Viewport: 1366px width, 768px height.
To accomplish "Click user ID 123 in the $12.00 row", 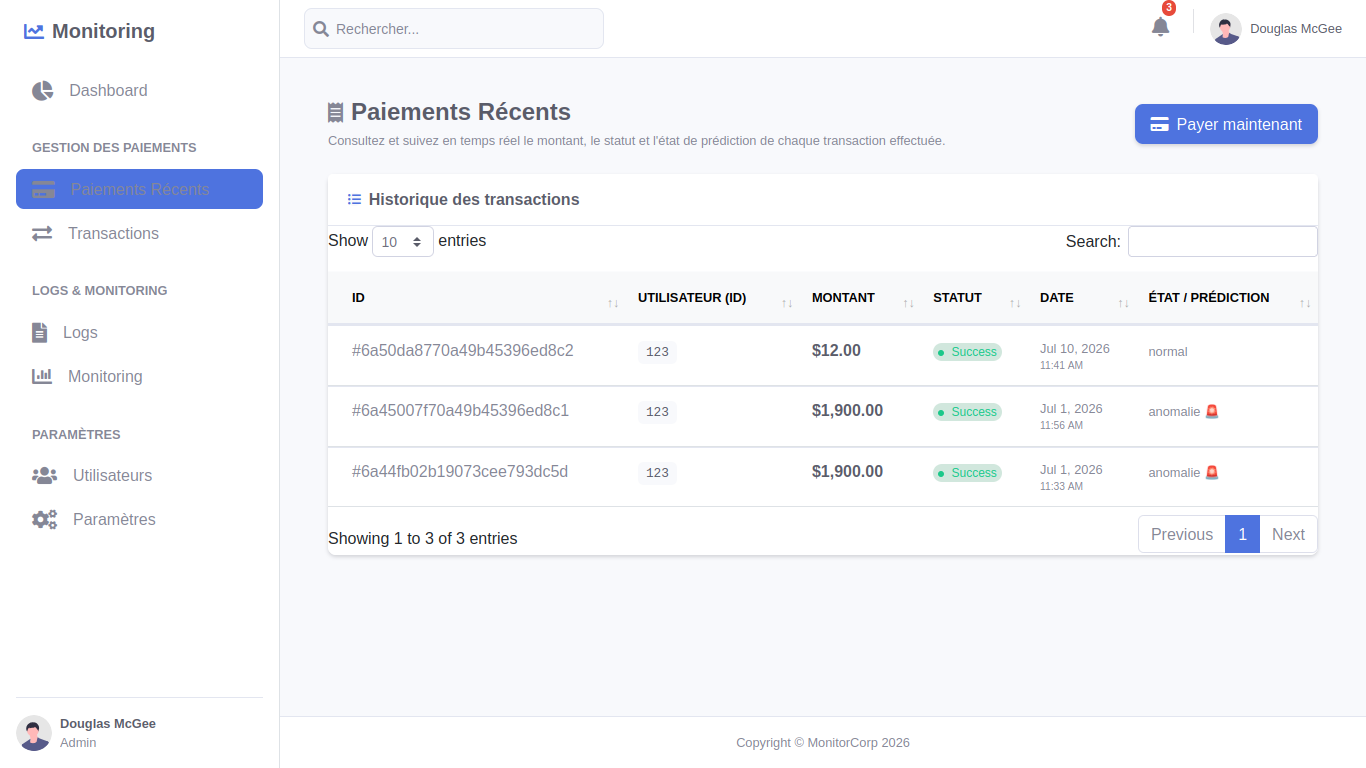I will coord(657,352).
